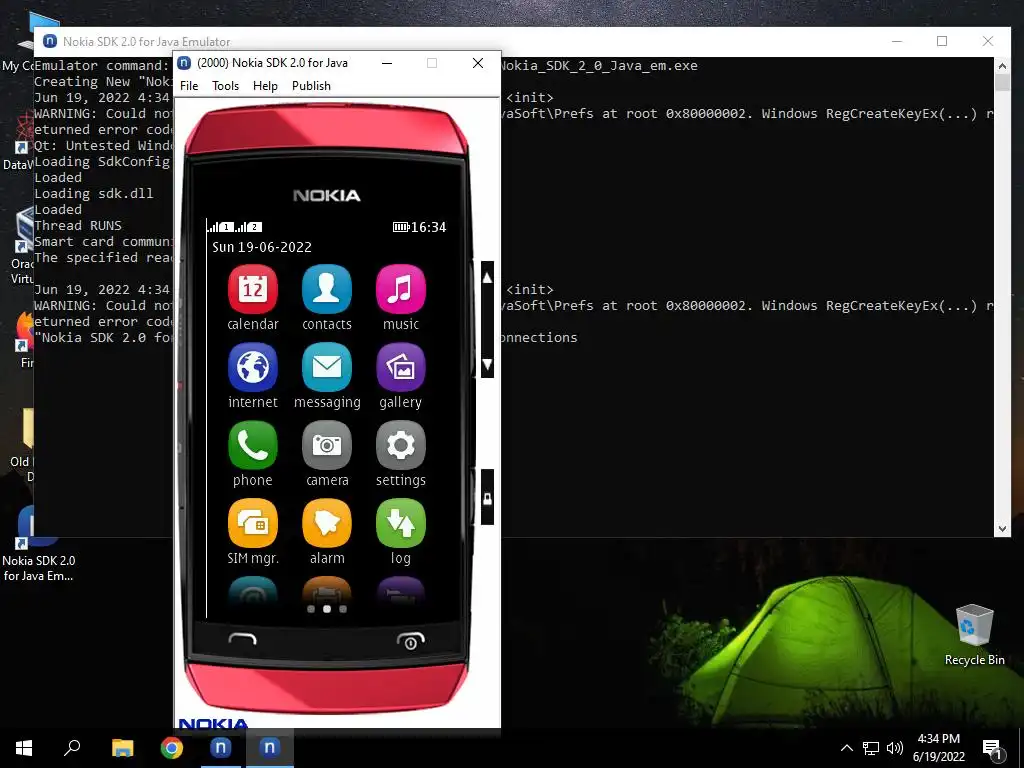Click the network tray icon

(871, 748)
